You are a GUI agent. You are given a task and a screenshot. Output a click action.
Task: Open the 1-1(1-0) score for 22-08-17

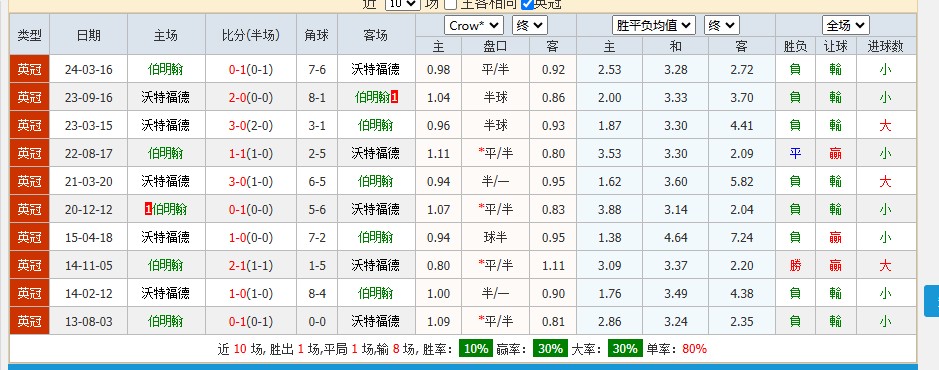click(251, 153)
